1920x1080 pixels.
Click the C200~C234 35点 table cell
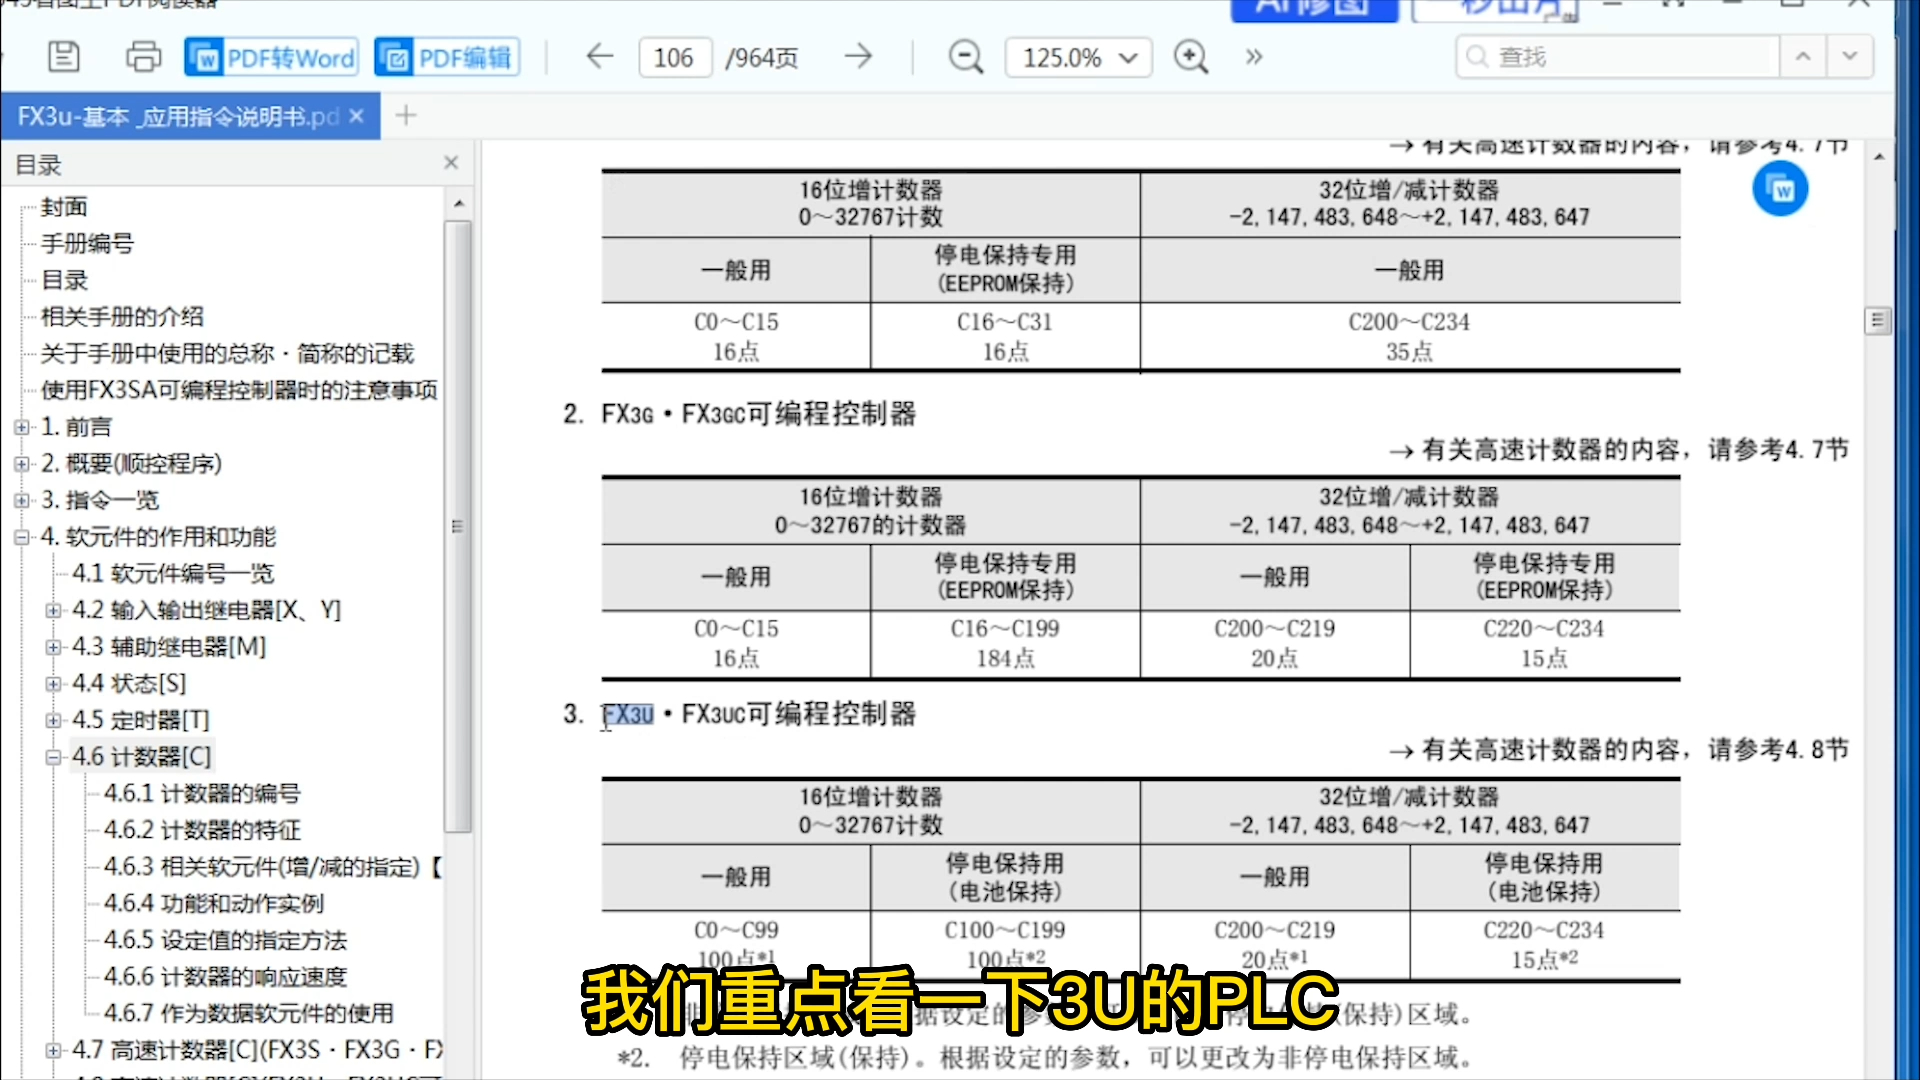(1409, 337)
